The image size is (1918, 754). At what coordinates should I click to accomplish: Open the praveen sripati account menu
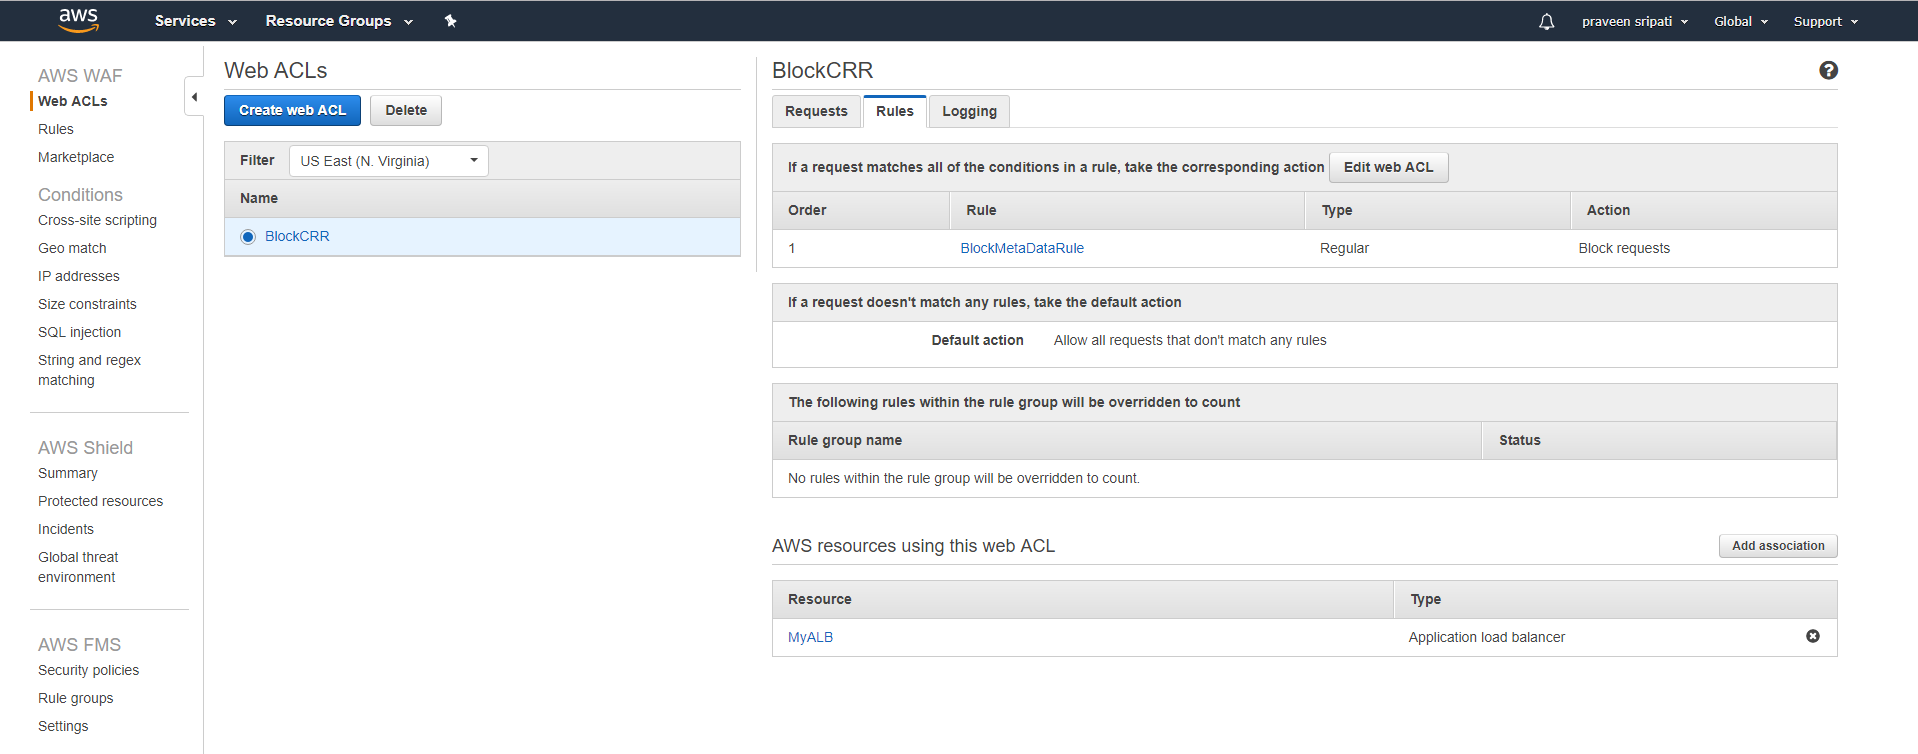[x=1634, y=21]
